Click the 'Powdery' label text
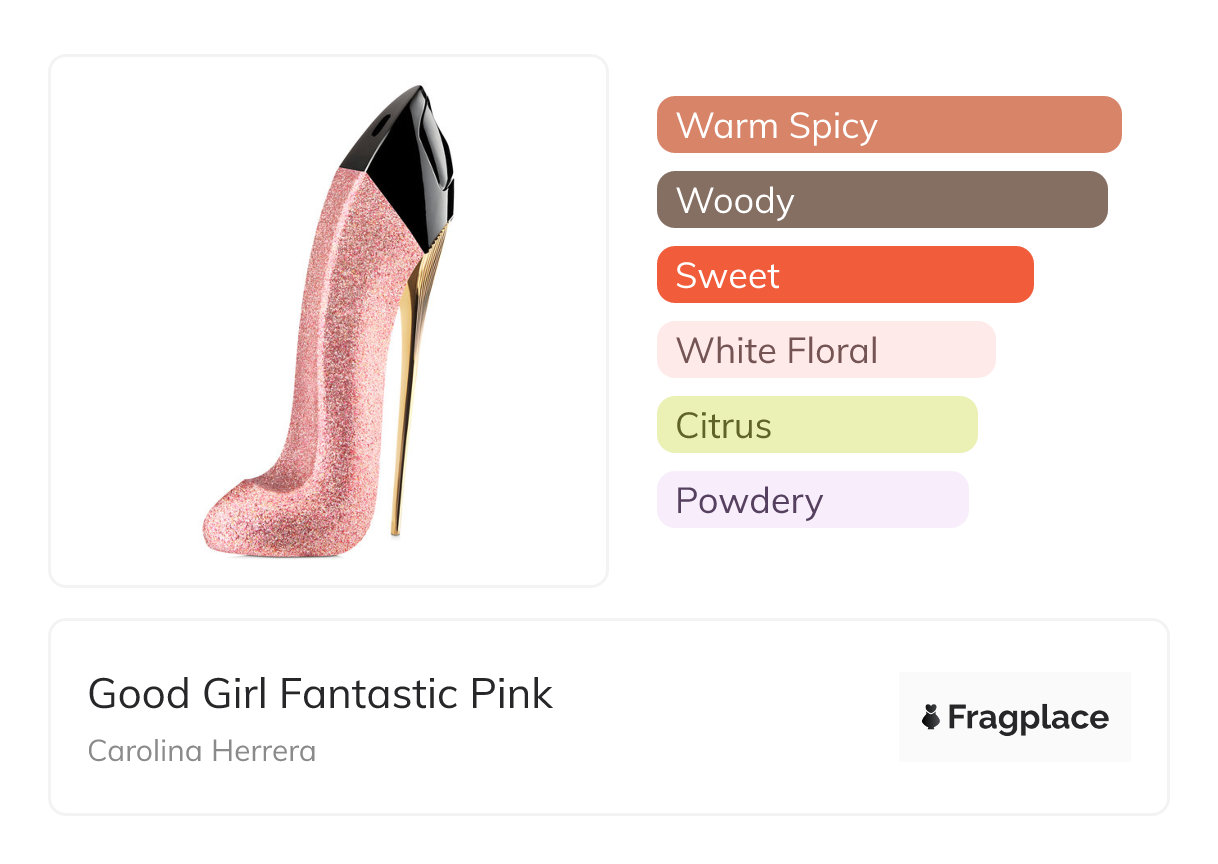The height and width of the screenshot is (864, 1218). (x=749, y=501)
